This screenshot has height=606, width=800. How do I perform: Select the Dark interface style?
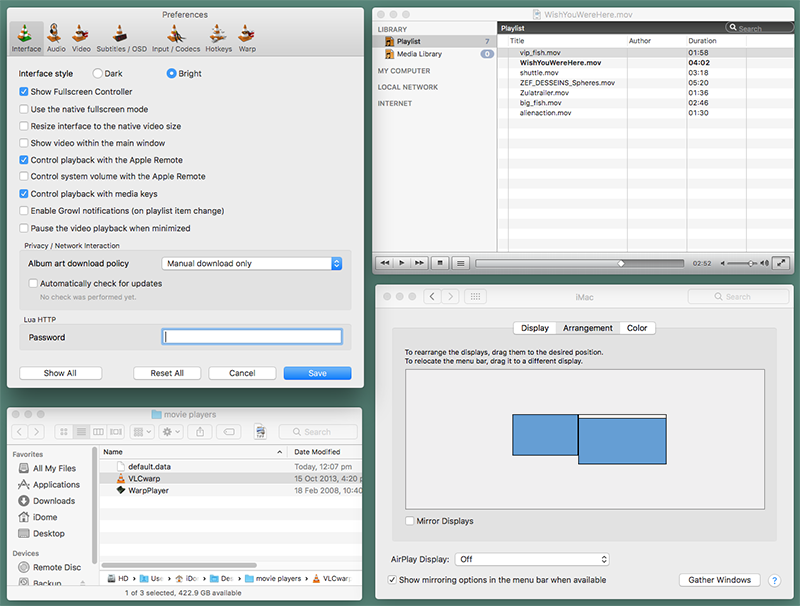click(x=98, y=74)
